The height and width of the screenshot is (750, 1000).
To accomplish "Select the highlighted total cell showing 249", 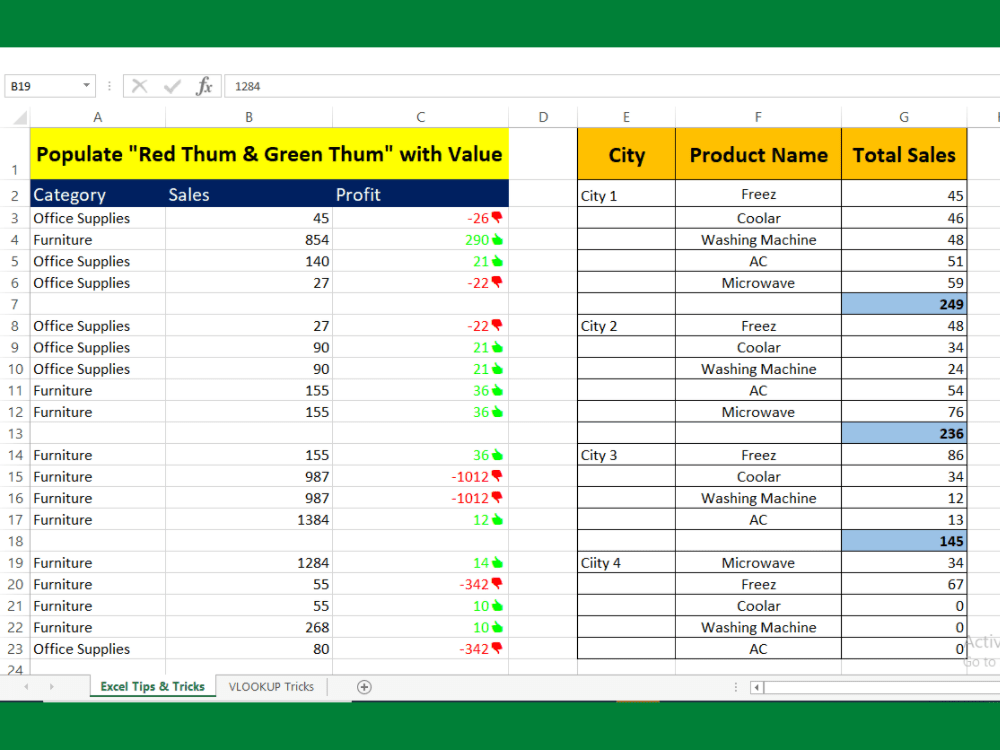I will pos(903,304).
